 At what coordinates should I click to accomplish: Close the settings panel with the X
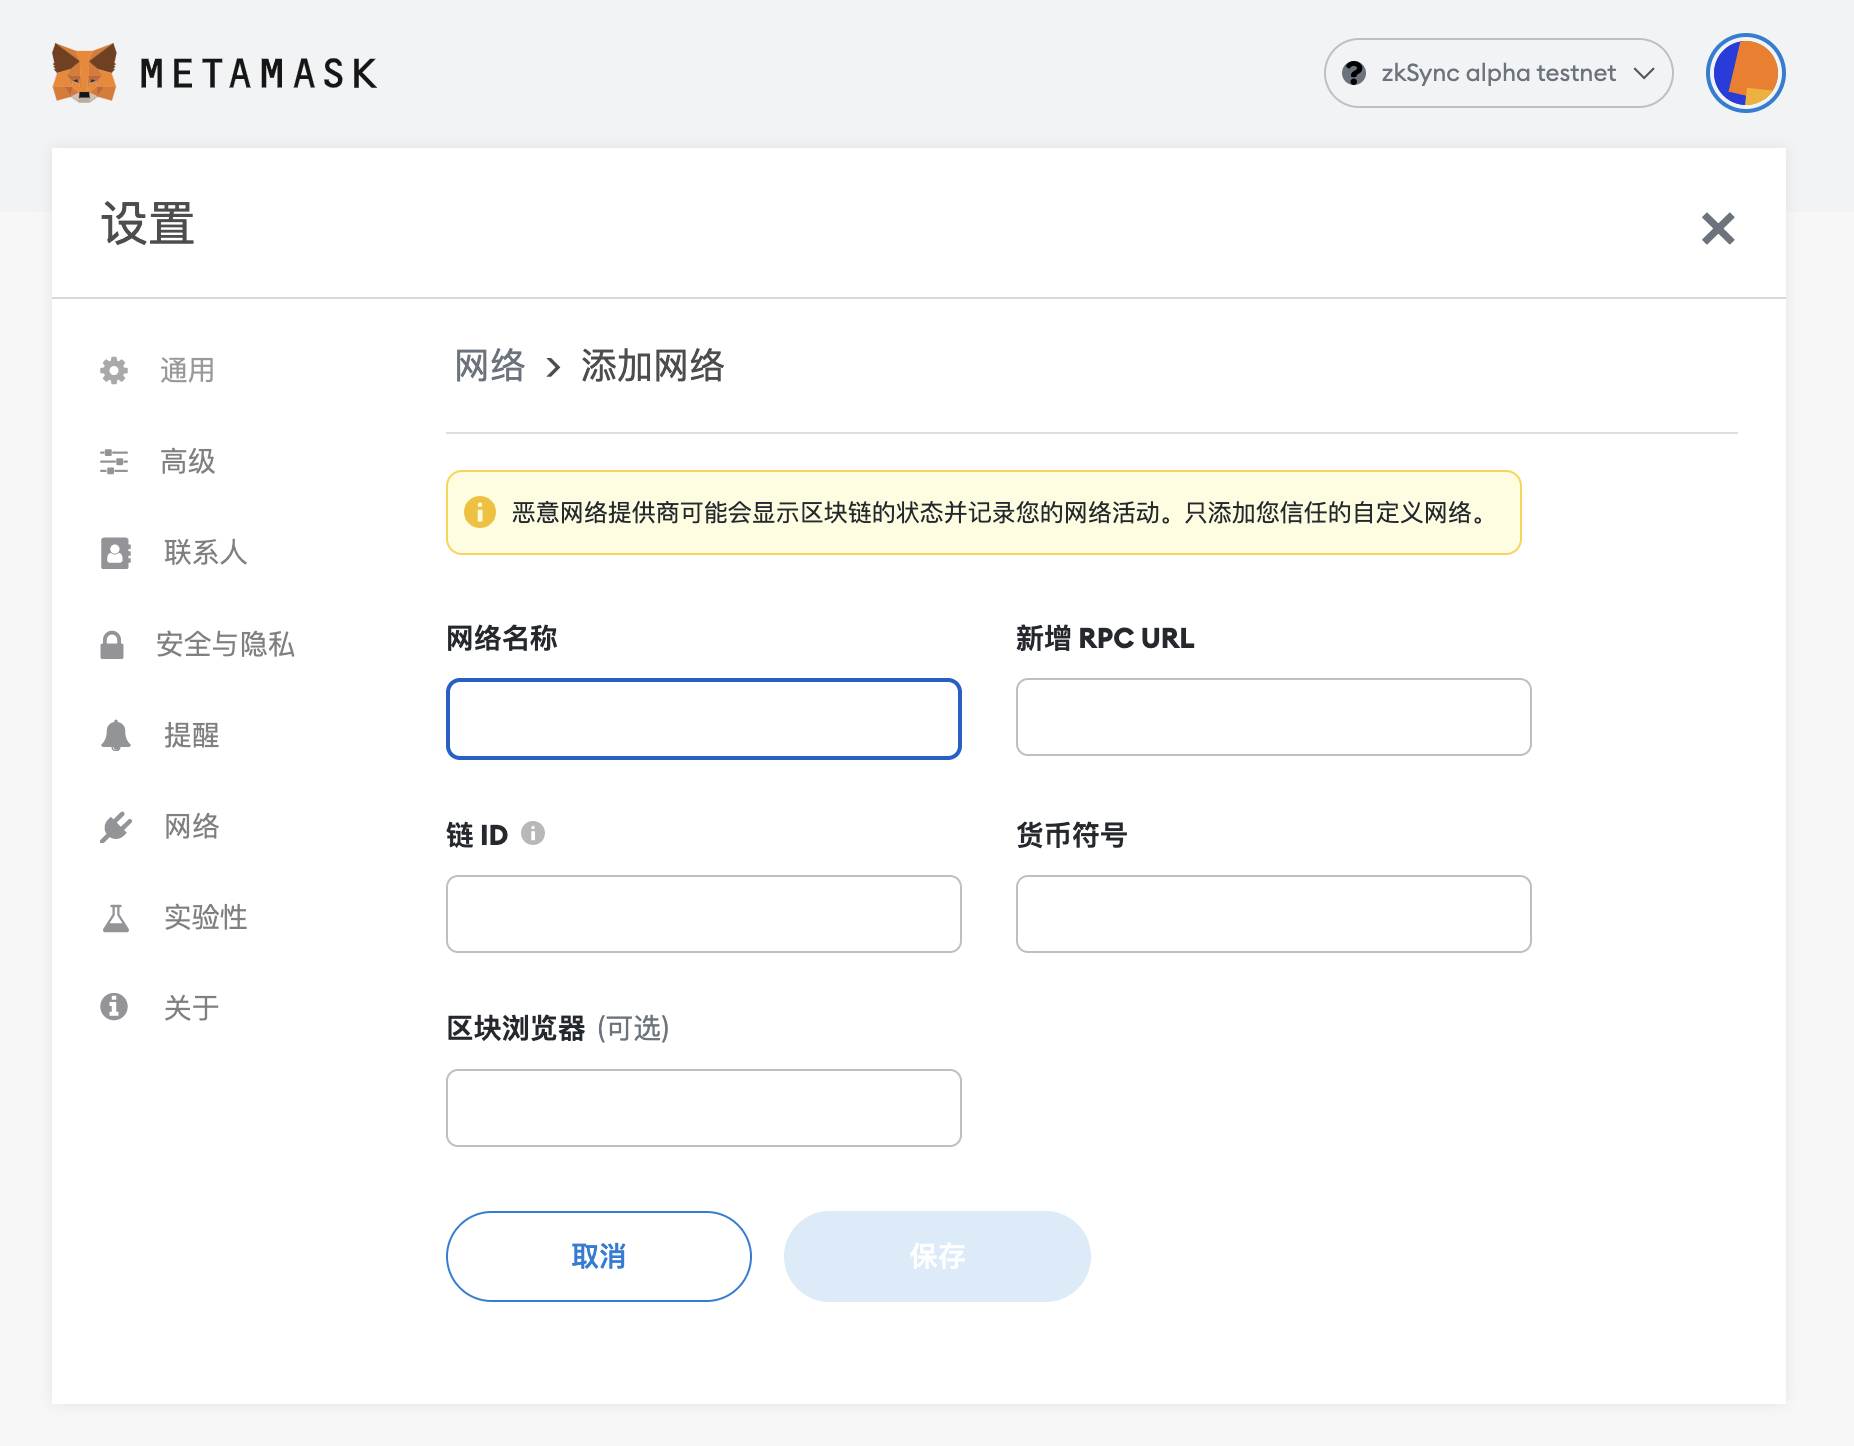[1717, 229]
